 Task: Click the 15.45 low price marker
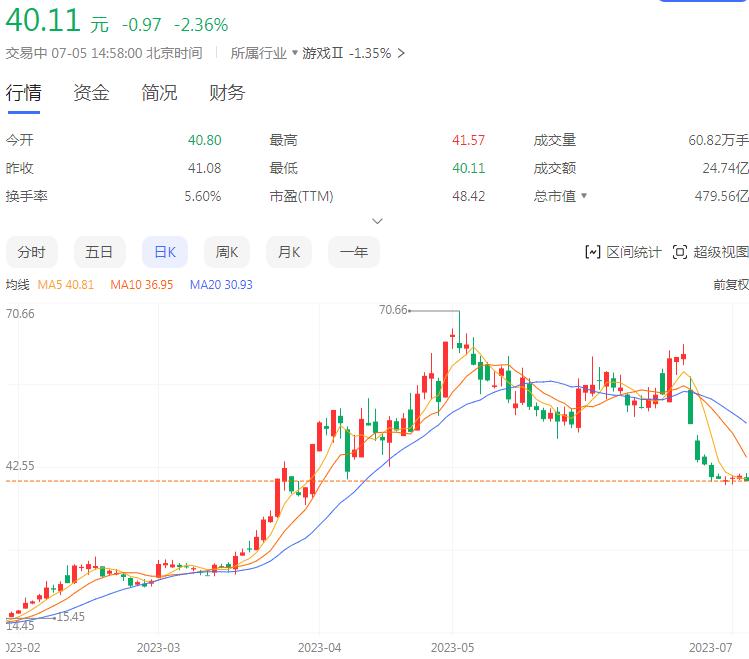(x=71, y=616)
